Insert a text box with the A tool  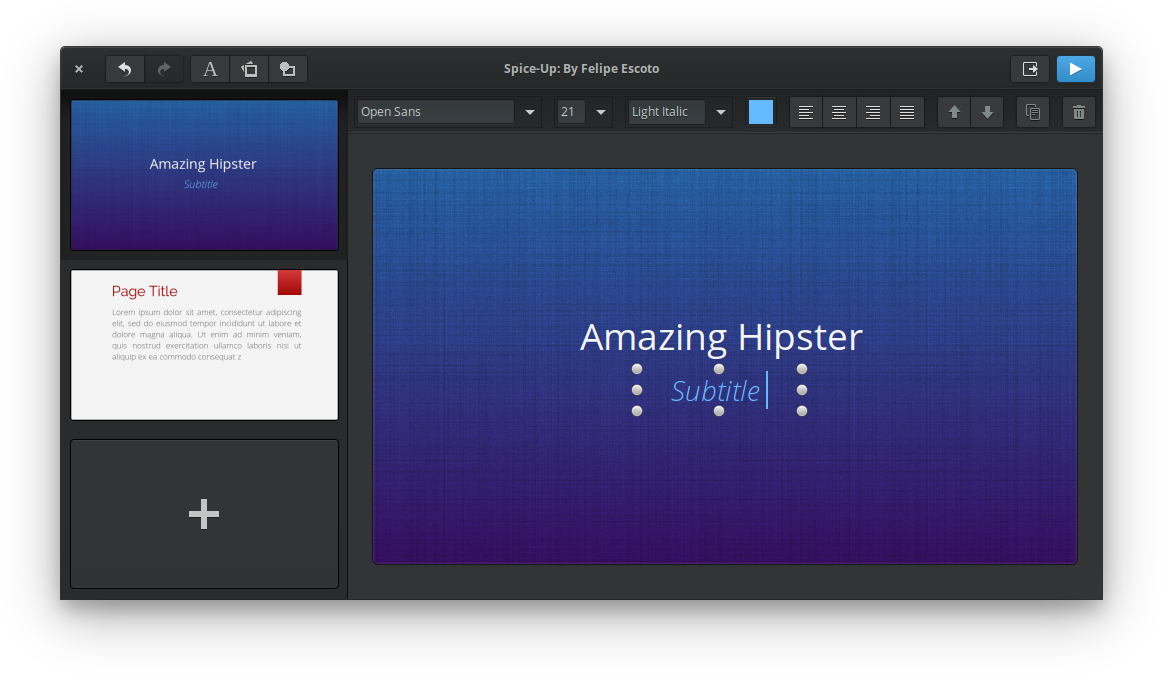[210, 69]
